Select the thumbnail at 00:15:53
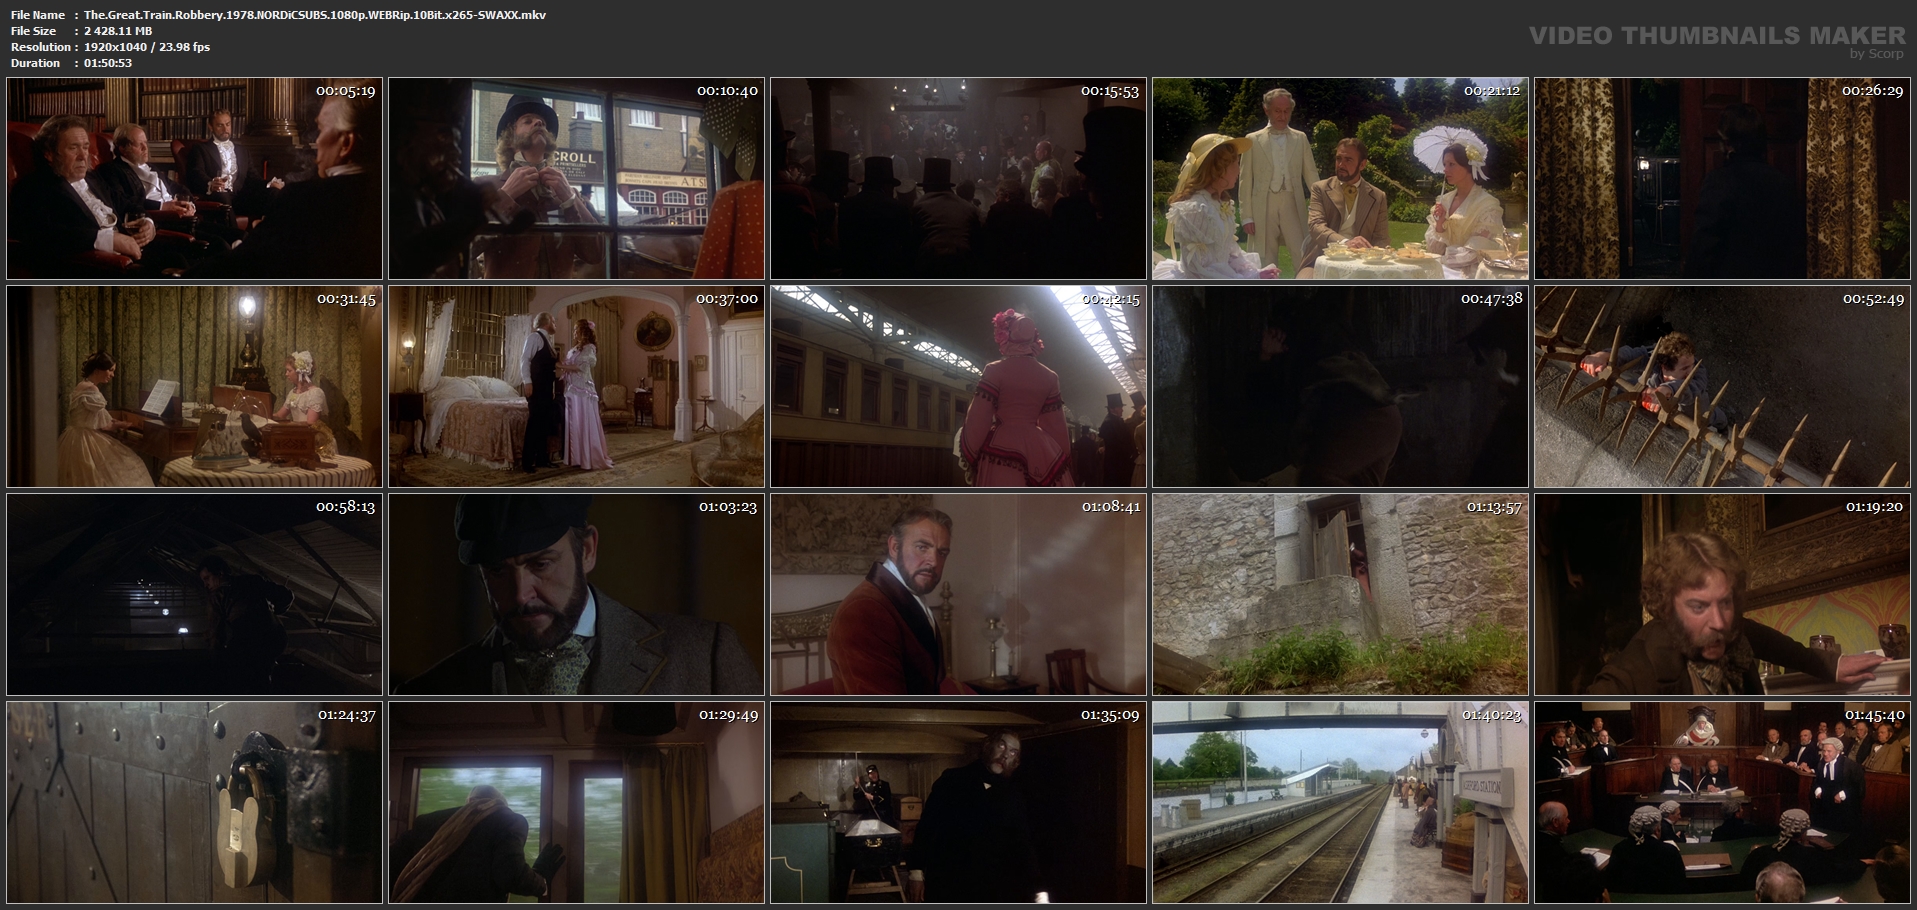Screen dimensions: 1917x910 pos(958,178)
